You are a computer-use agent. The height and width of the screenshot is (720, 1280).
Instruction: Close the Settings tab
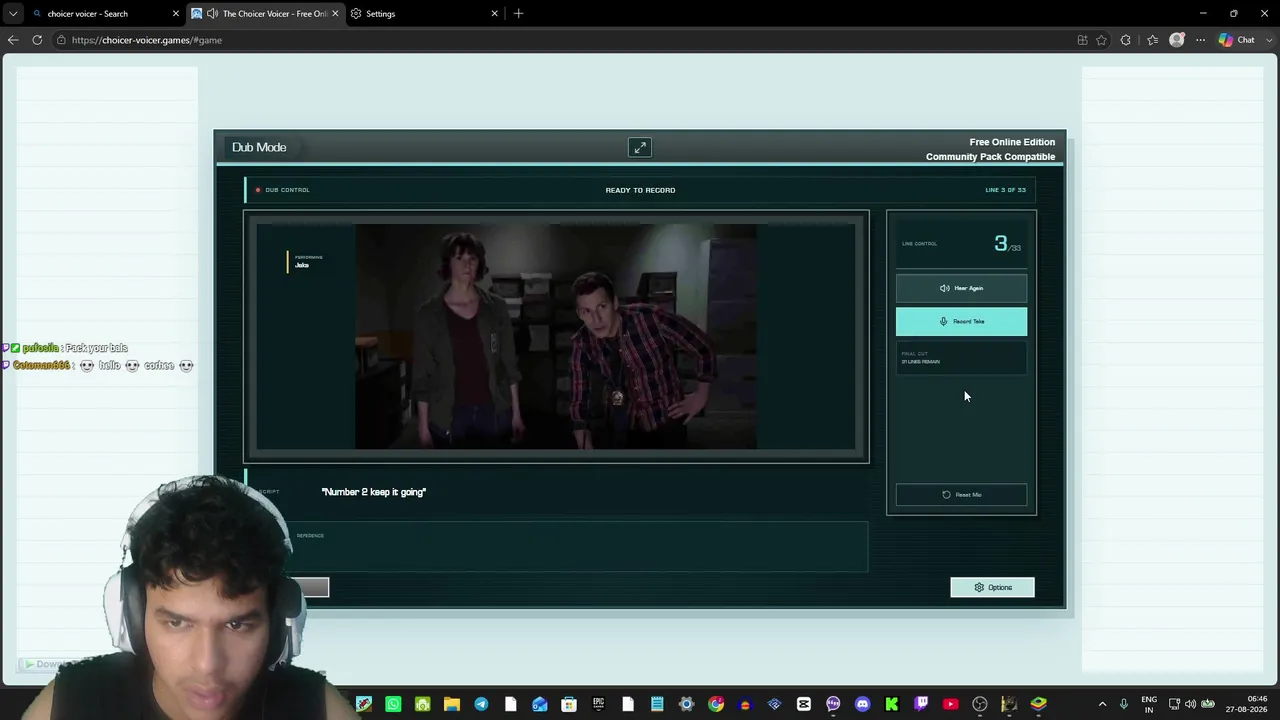tap(494, 14)
